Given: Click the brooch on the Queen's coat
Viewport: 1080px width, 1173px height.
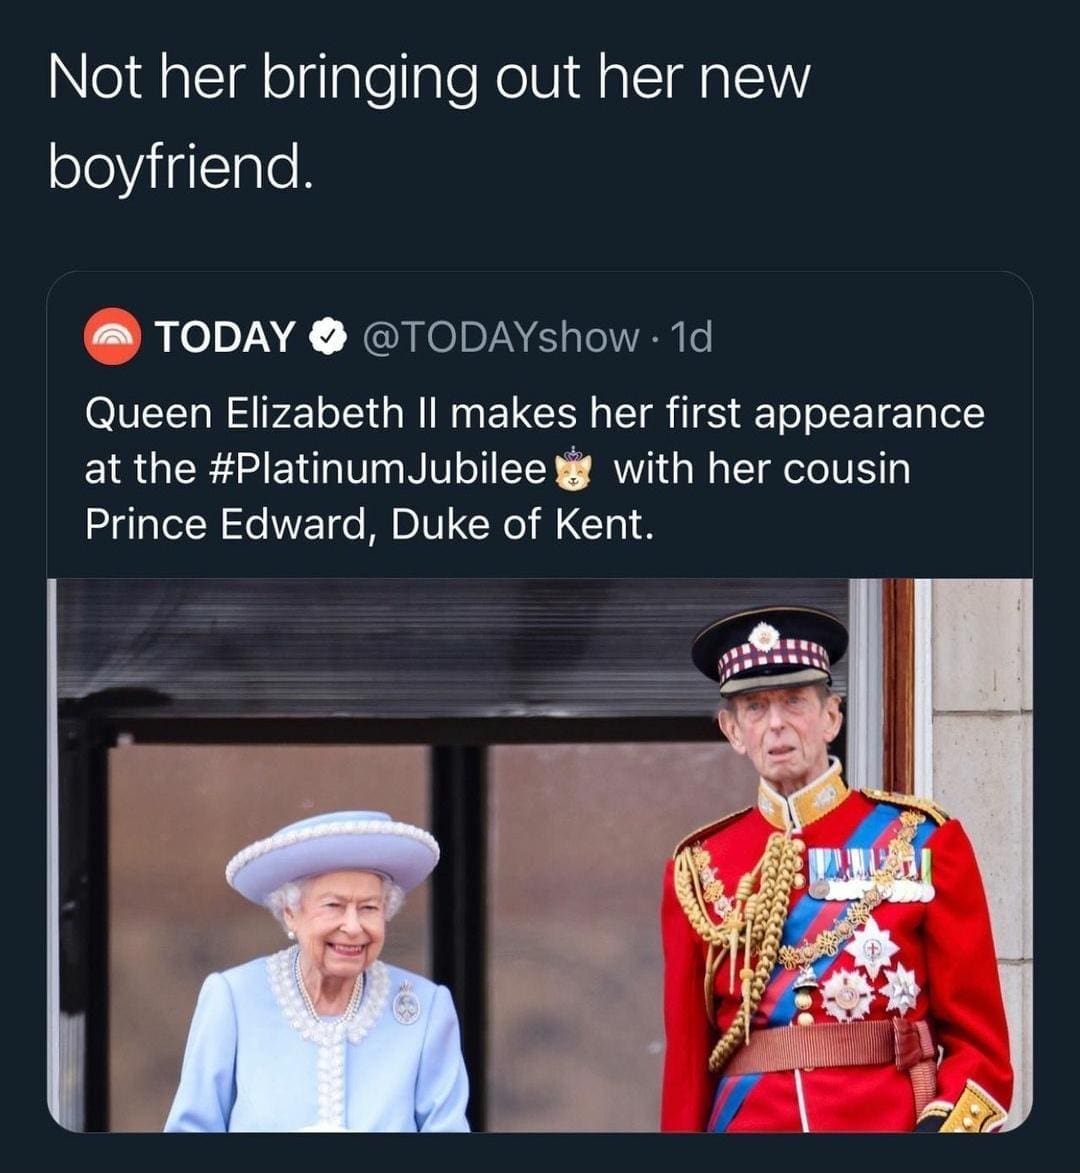Looking at the screenshot, I should point(405,1002).
